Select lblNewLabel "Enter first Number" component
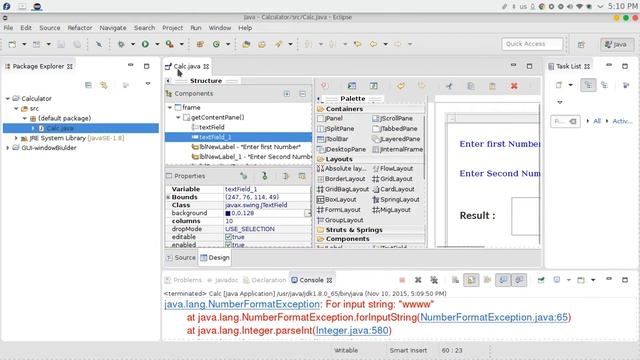The height and width of the screenshot is (360, 640). [x=246, y=147]
